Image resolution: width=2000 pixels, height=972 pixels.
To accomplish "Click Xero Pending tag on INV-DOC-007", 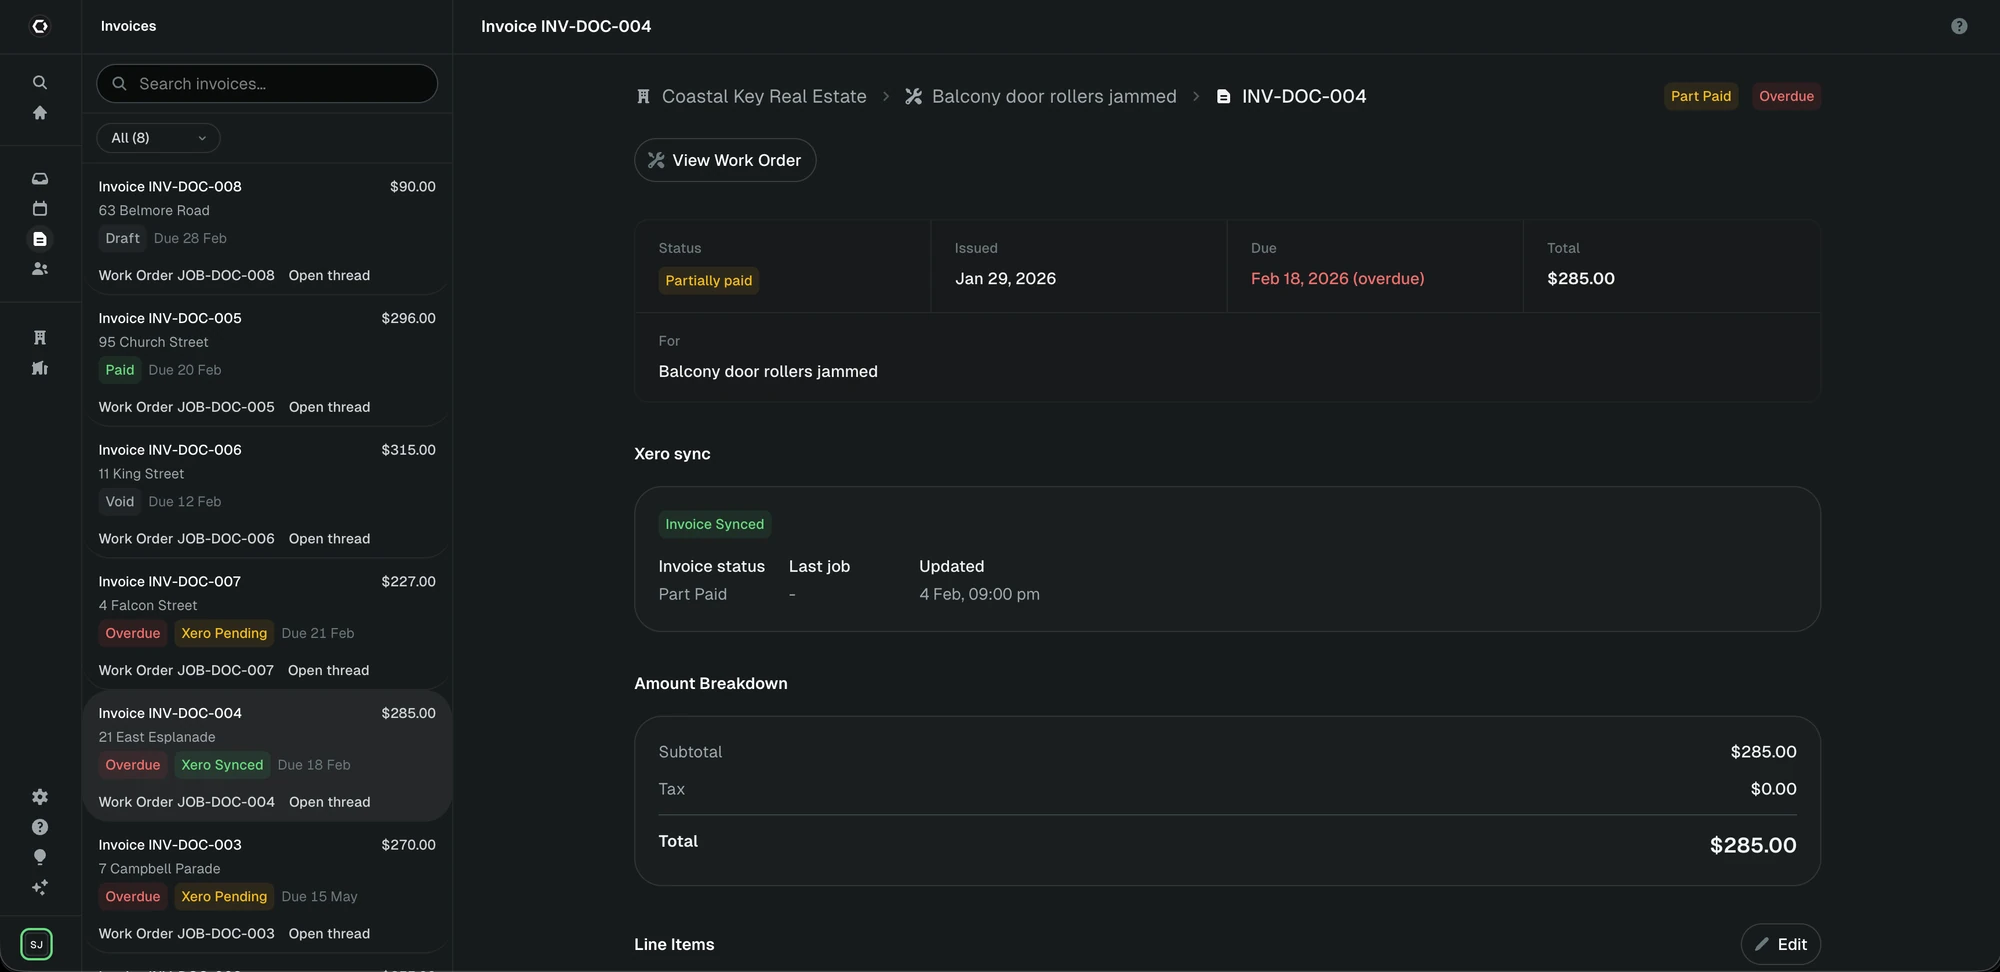I will [x=224, y=633].
